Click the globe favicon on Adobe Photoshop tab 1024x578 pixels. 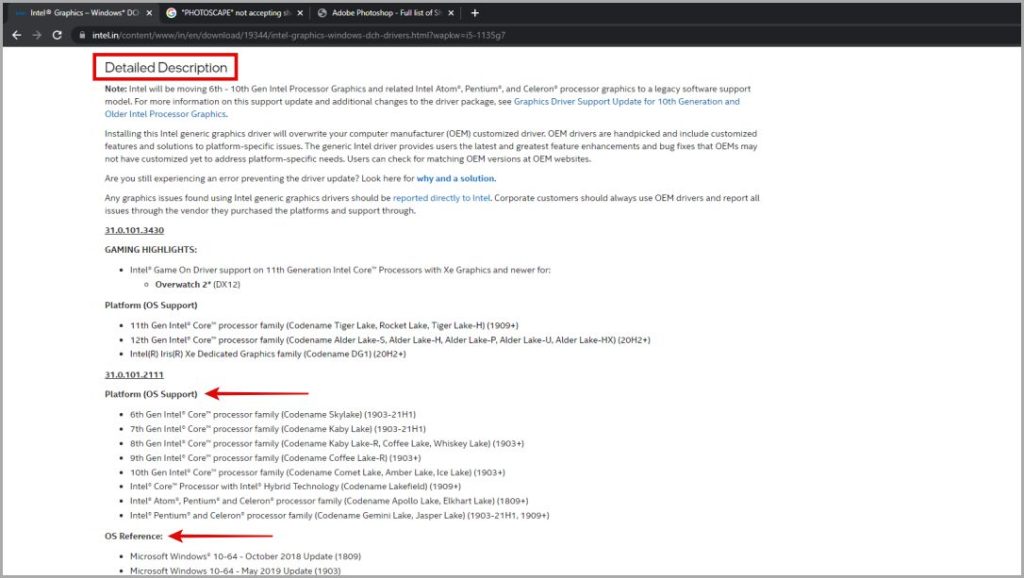(322, 13)
